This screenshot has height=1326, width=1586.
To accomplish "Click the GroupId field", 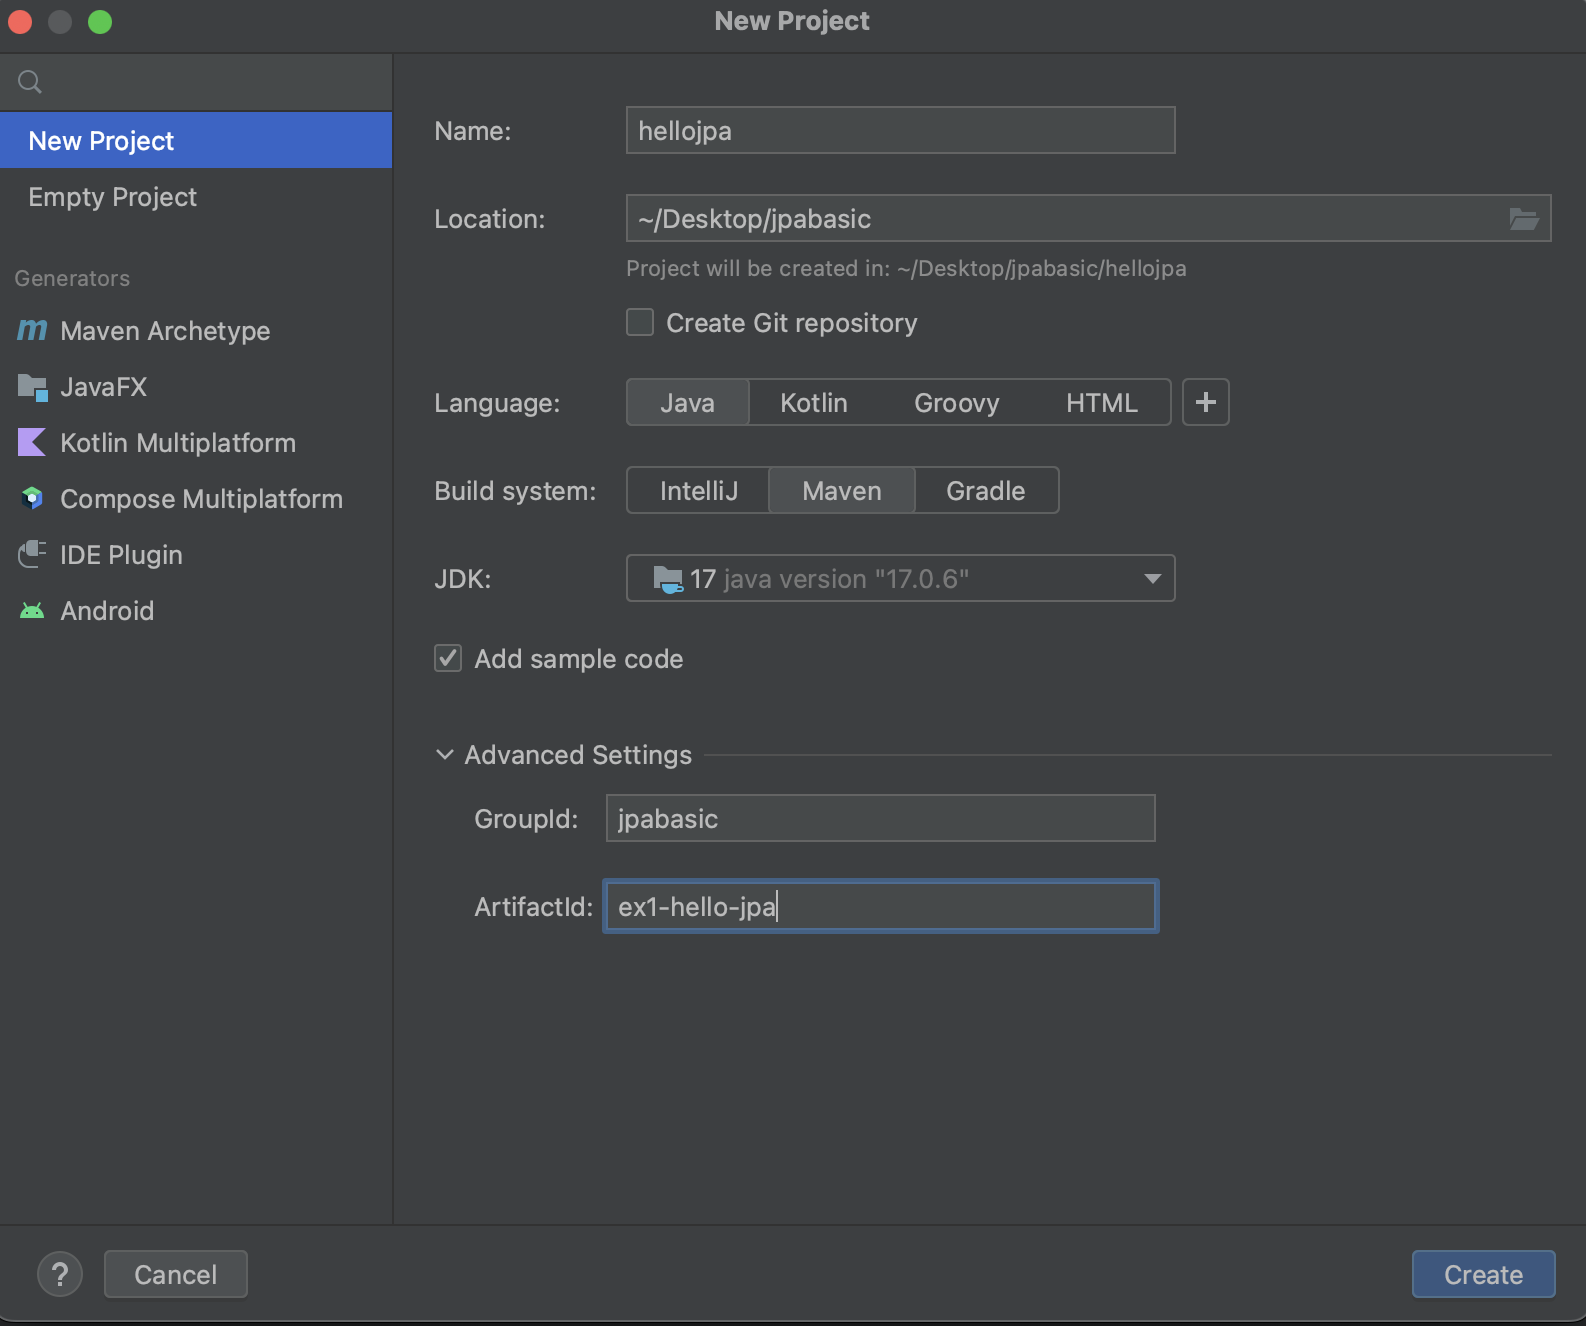I will [880, 818].
